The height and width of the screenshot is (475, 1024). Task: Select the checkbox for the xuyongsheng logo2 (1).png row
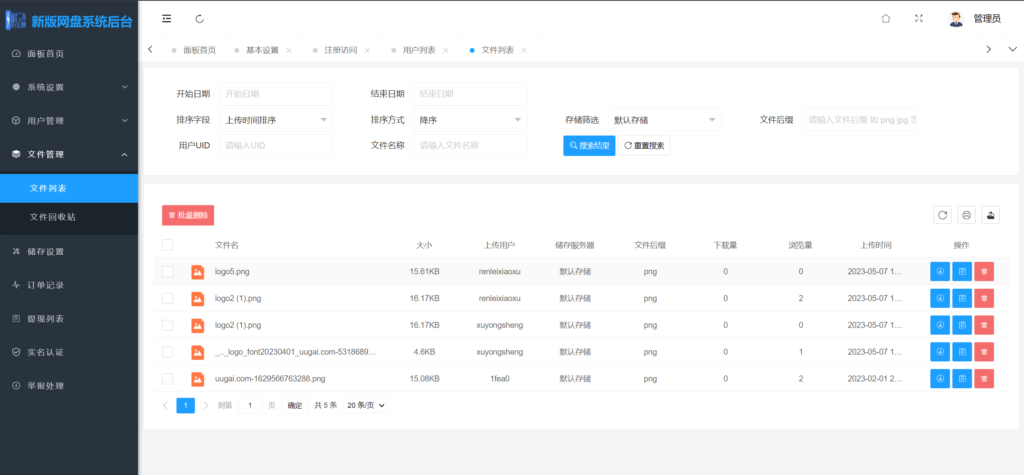point(167,325)
